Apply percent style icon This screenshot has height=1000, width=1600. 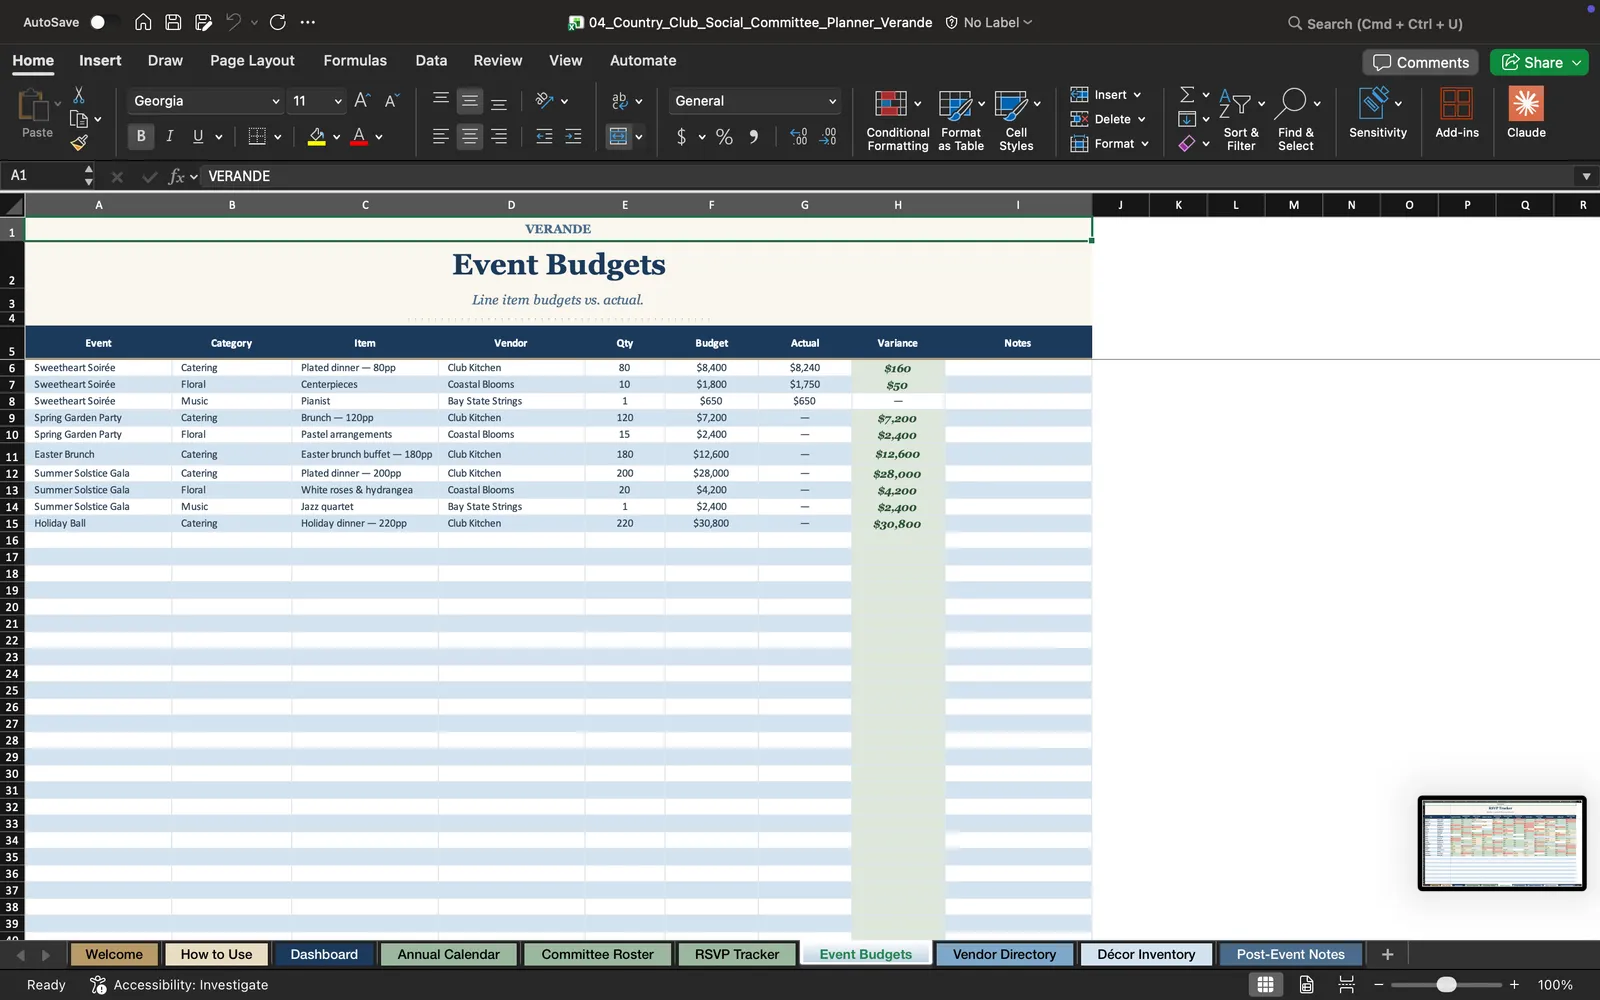(724, 137)
